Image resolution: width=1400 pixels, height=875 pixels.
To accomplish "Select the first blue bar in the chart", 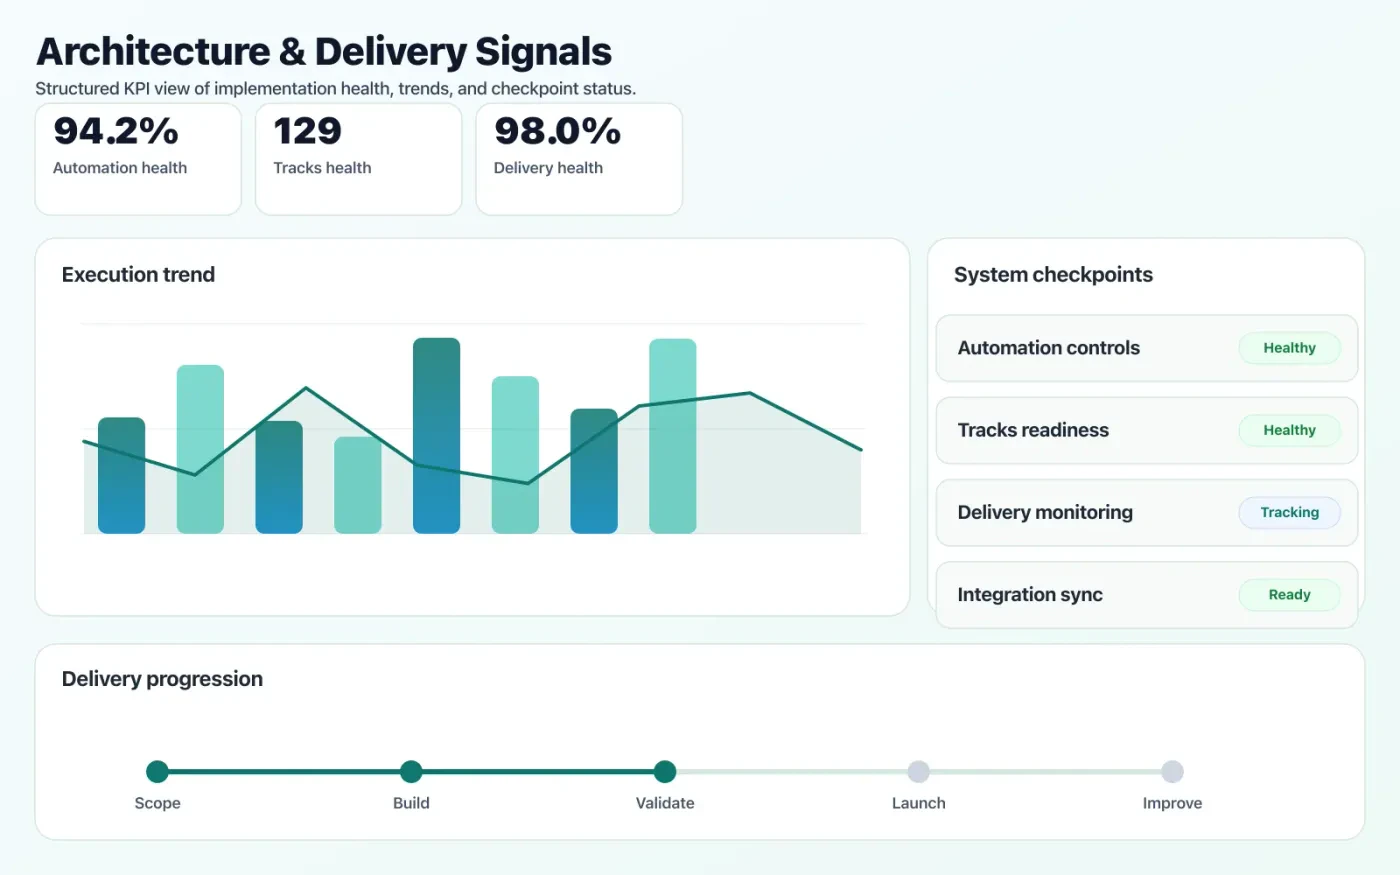I will (121, 473).
